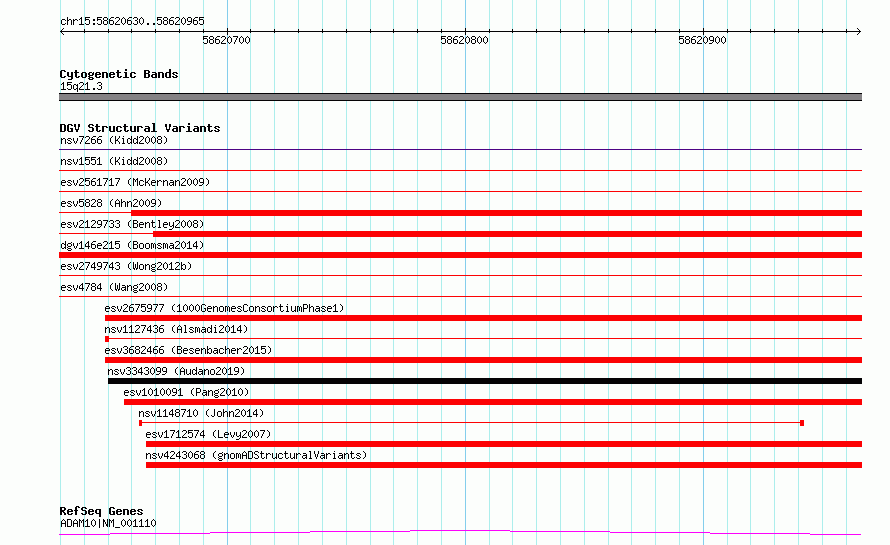
Task: Click the red bar of nsv4243068
Action: point(504,465)
